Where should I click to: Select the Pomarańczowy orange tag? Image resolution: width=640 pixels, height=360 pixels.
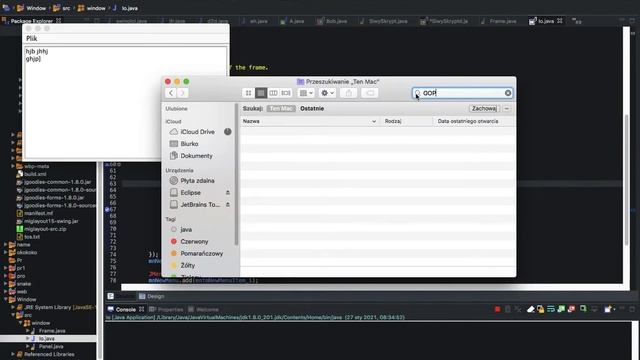[202, 253]
